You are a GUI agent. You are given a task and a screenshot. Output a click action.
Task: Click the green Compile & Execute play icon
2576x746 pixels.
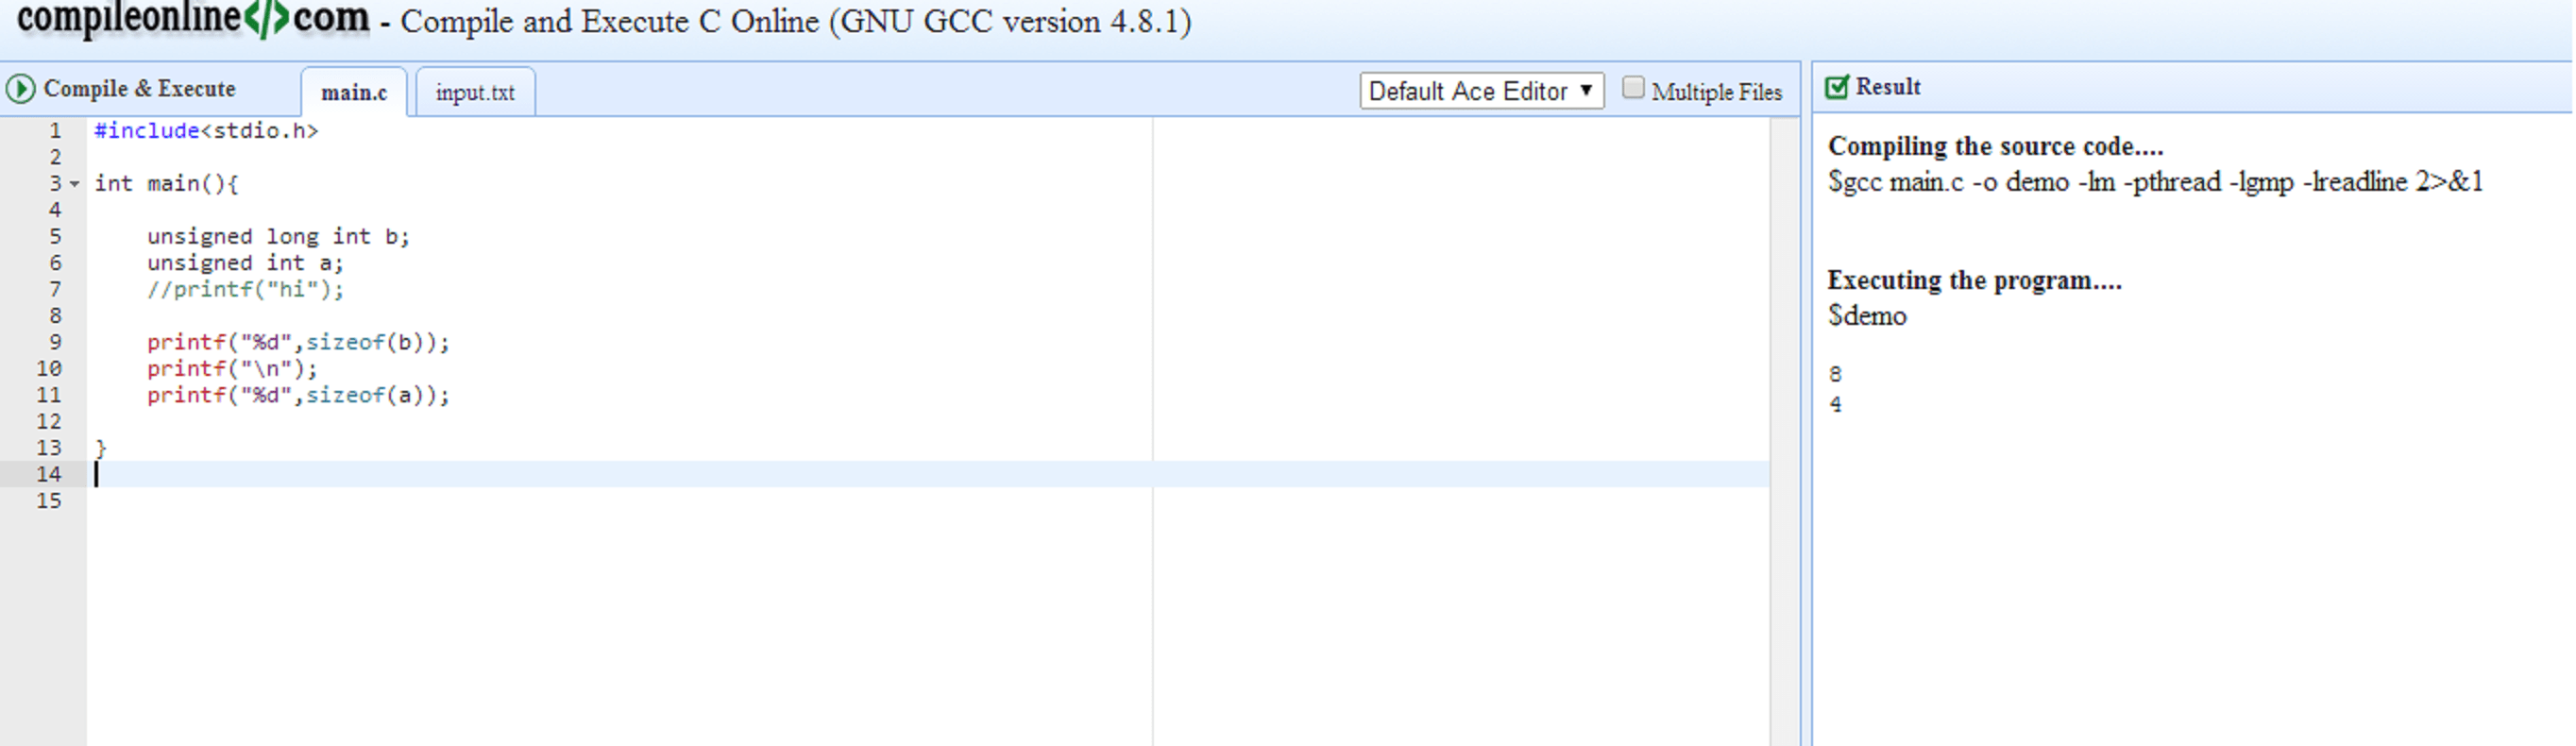20,89
